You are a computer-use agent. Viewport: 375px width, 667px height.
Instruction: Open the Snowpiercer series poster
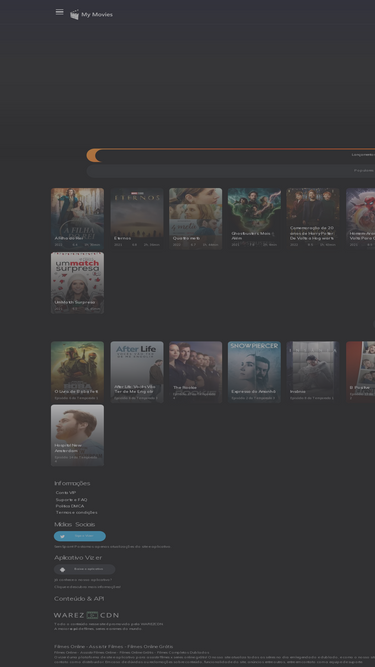click(x=254, y=372)
